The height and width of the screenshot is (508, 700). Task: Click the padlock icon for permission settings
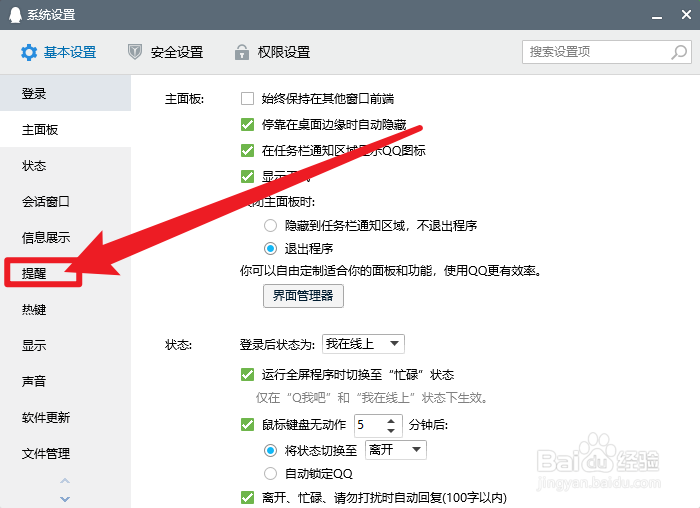(x=242, y=52)
